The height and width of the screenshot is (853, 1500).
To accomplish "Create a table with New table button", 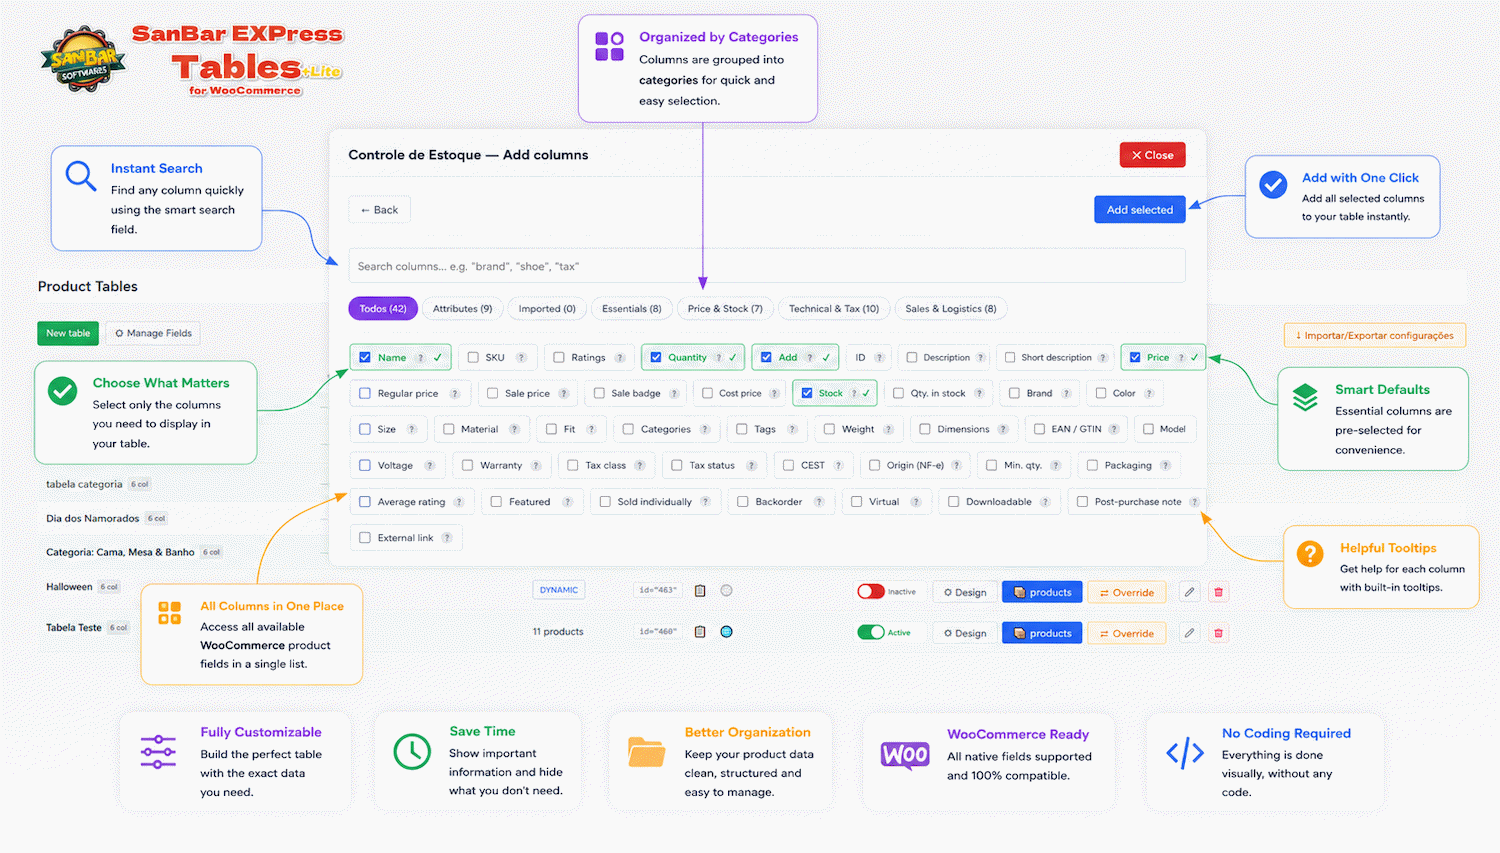I will pyautogui.click(x=68, y=333).
